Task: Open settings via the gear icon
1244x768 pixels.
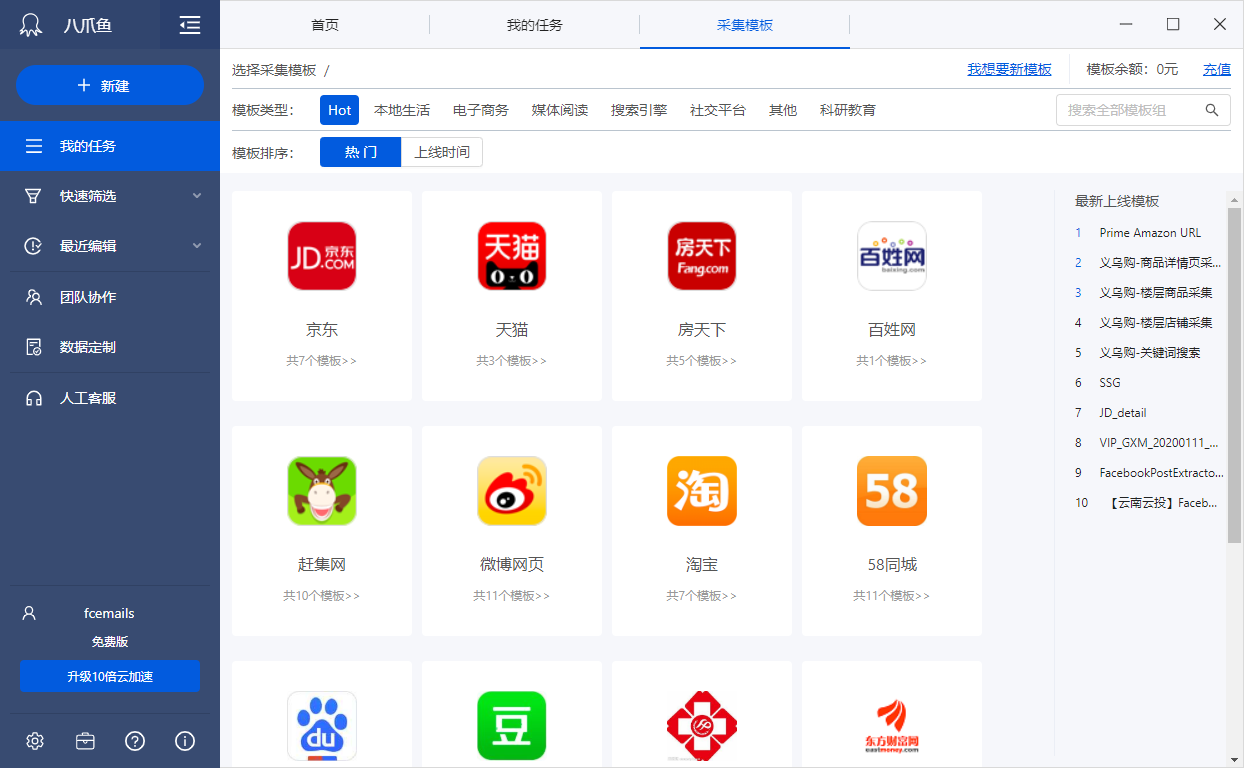Action: (x=35, y=741)
